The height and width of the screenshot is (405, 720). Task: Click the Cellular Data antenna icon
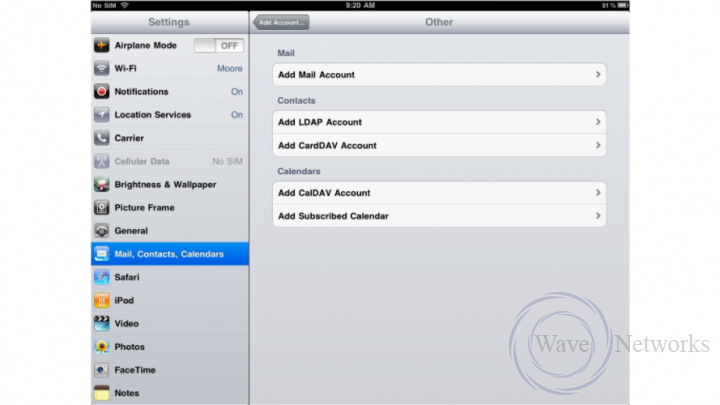tap(101, 161)
